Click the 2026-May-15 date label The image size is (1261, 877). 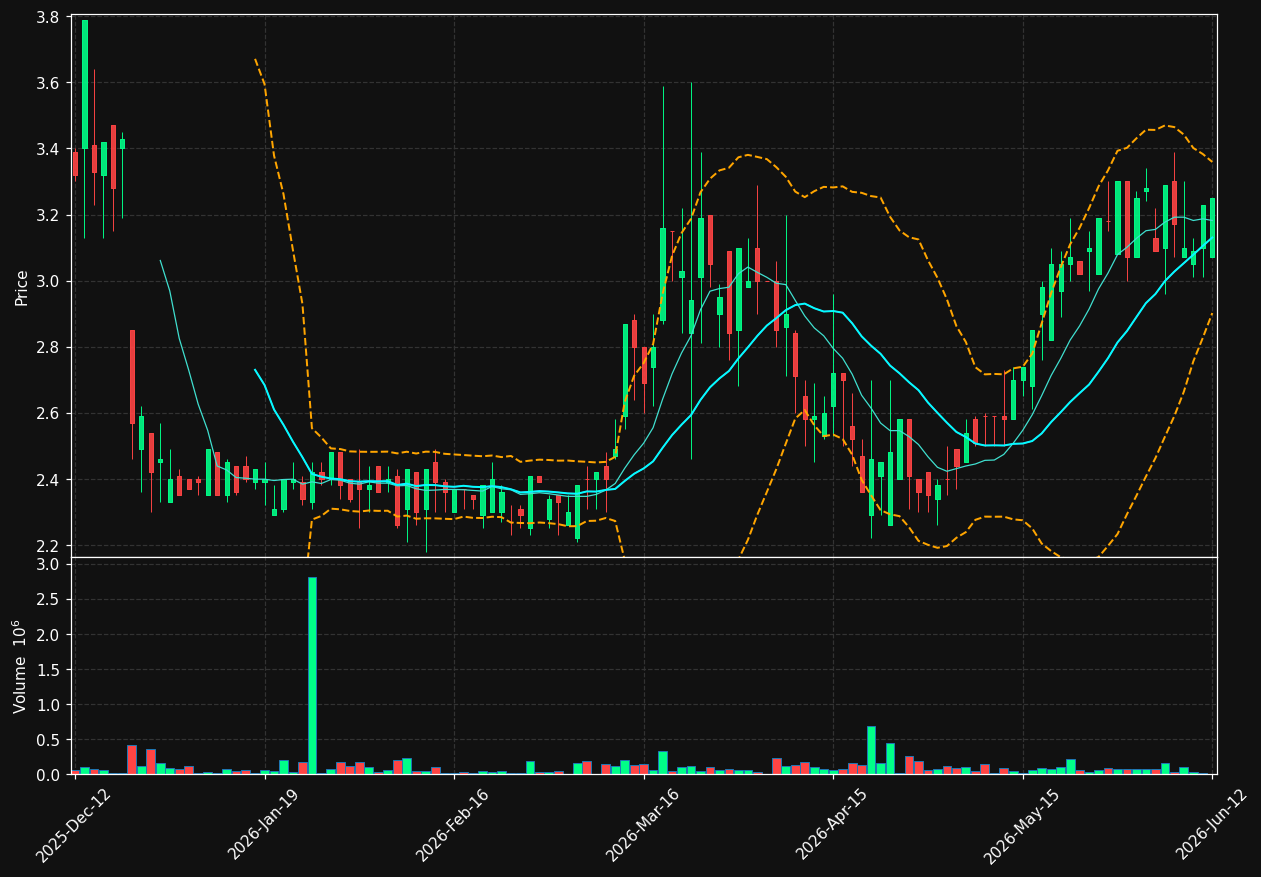[1021, 825]
